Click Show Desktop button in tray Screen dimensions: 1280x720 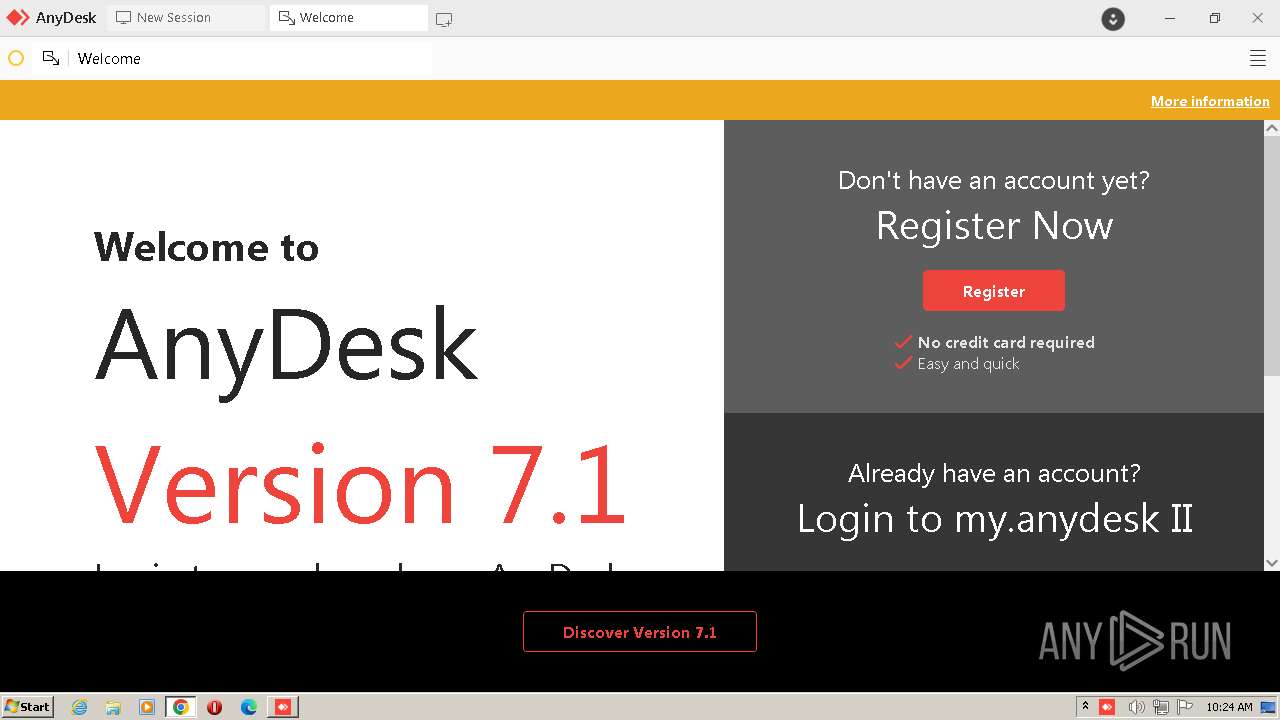point(1268,707)
